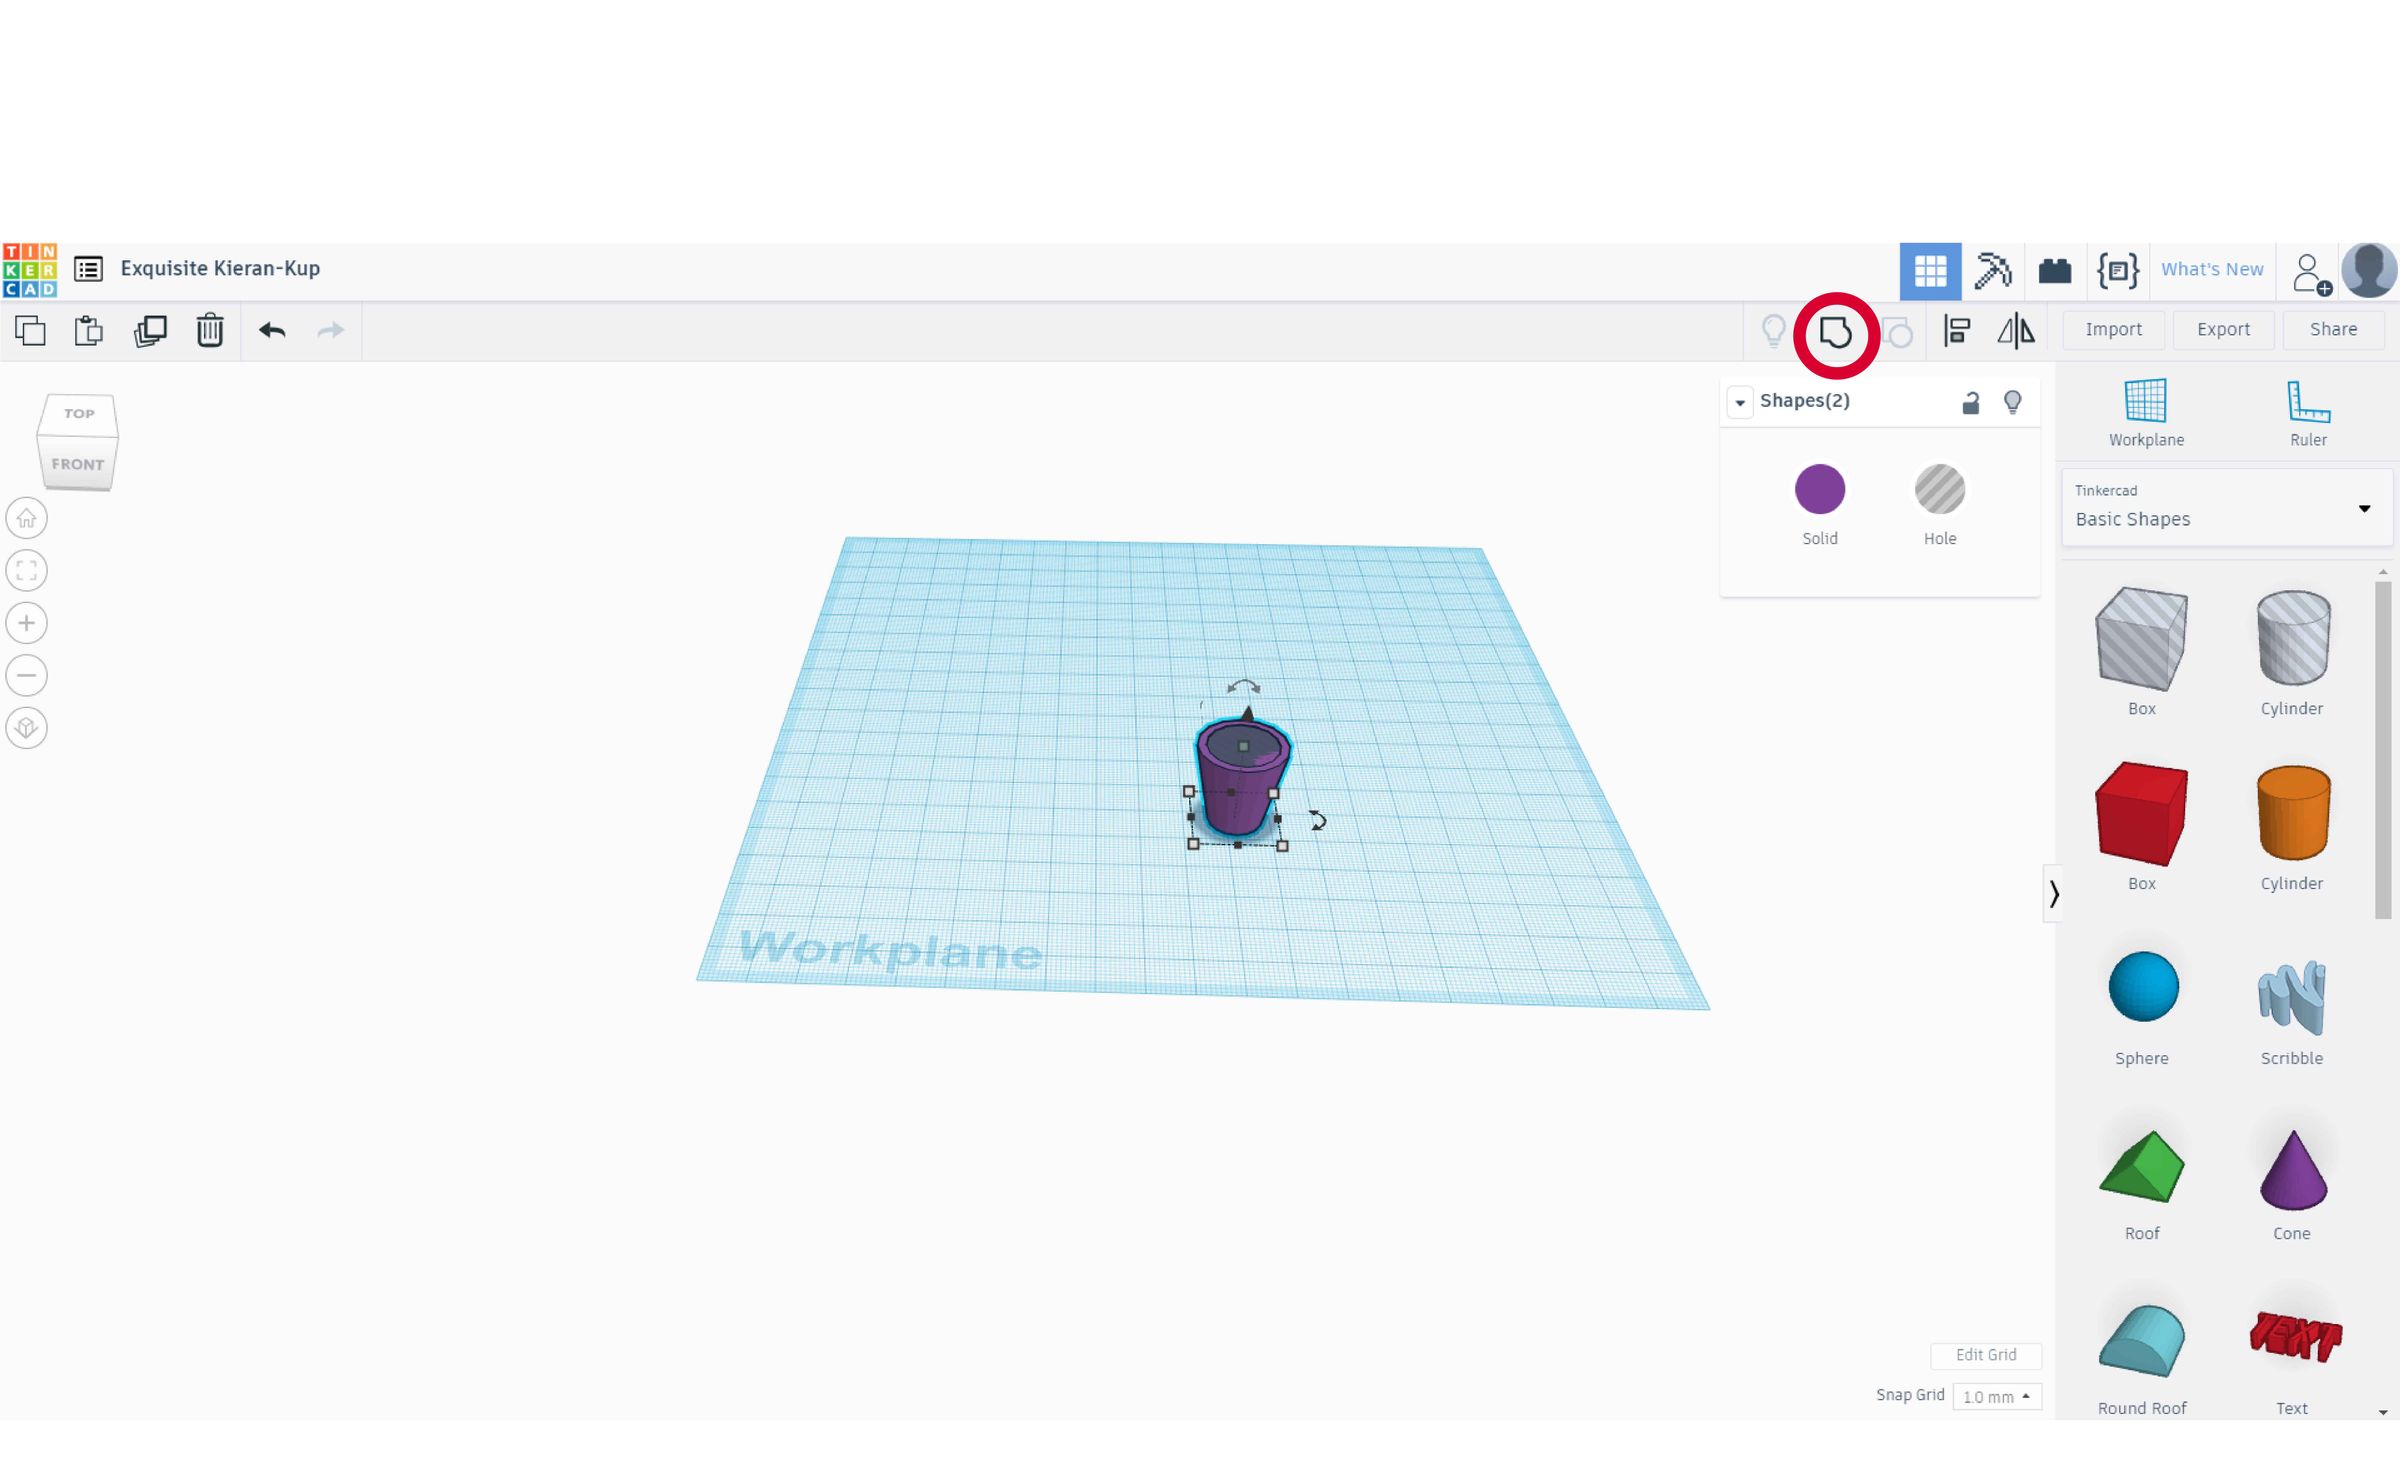Select the Align tool
Image resolution: width=2400 pixels, height=1474 pixels.
[1957, 330]
